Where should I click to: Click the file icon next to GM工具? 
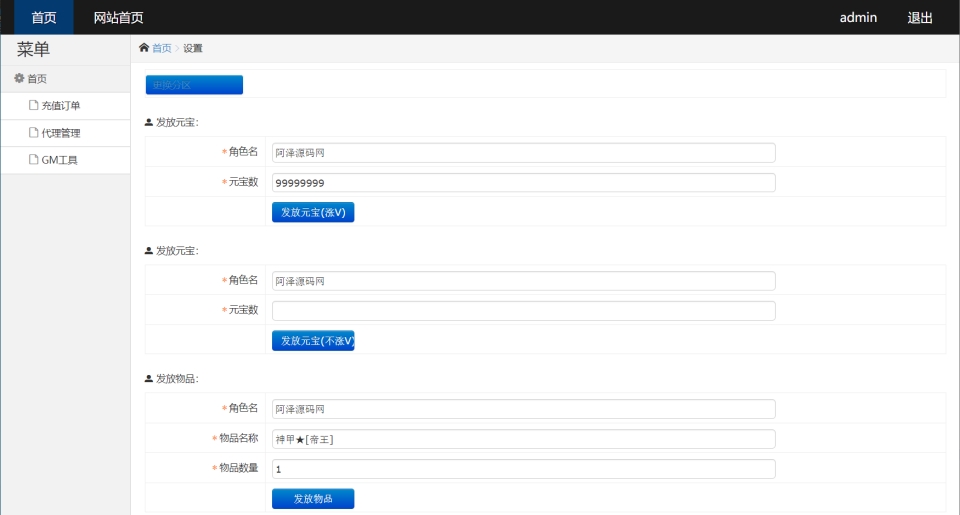coord(34,159)
